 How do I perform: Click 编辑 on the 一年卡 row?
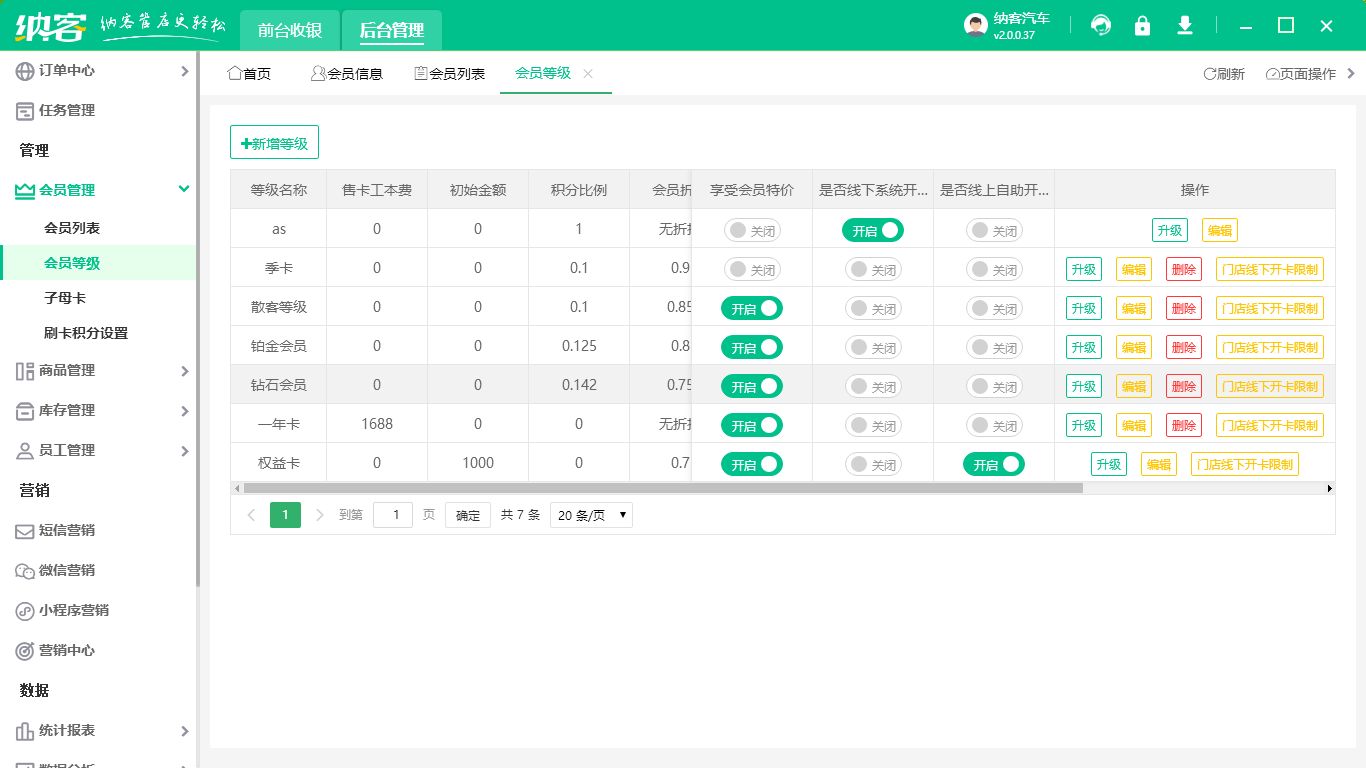(1133, 424)
